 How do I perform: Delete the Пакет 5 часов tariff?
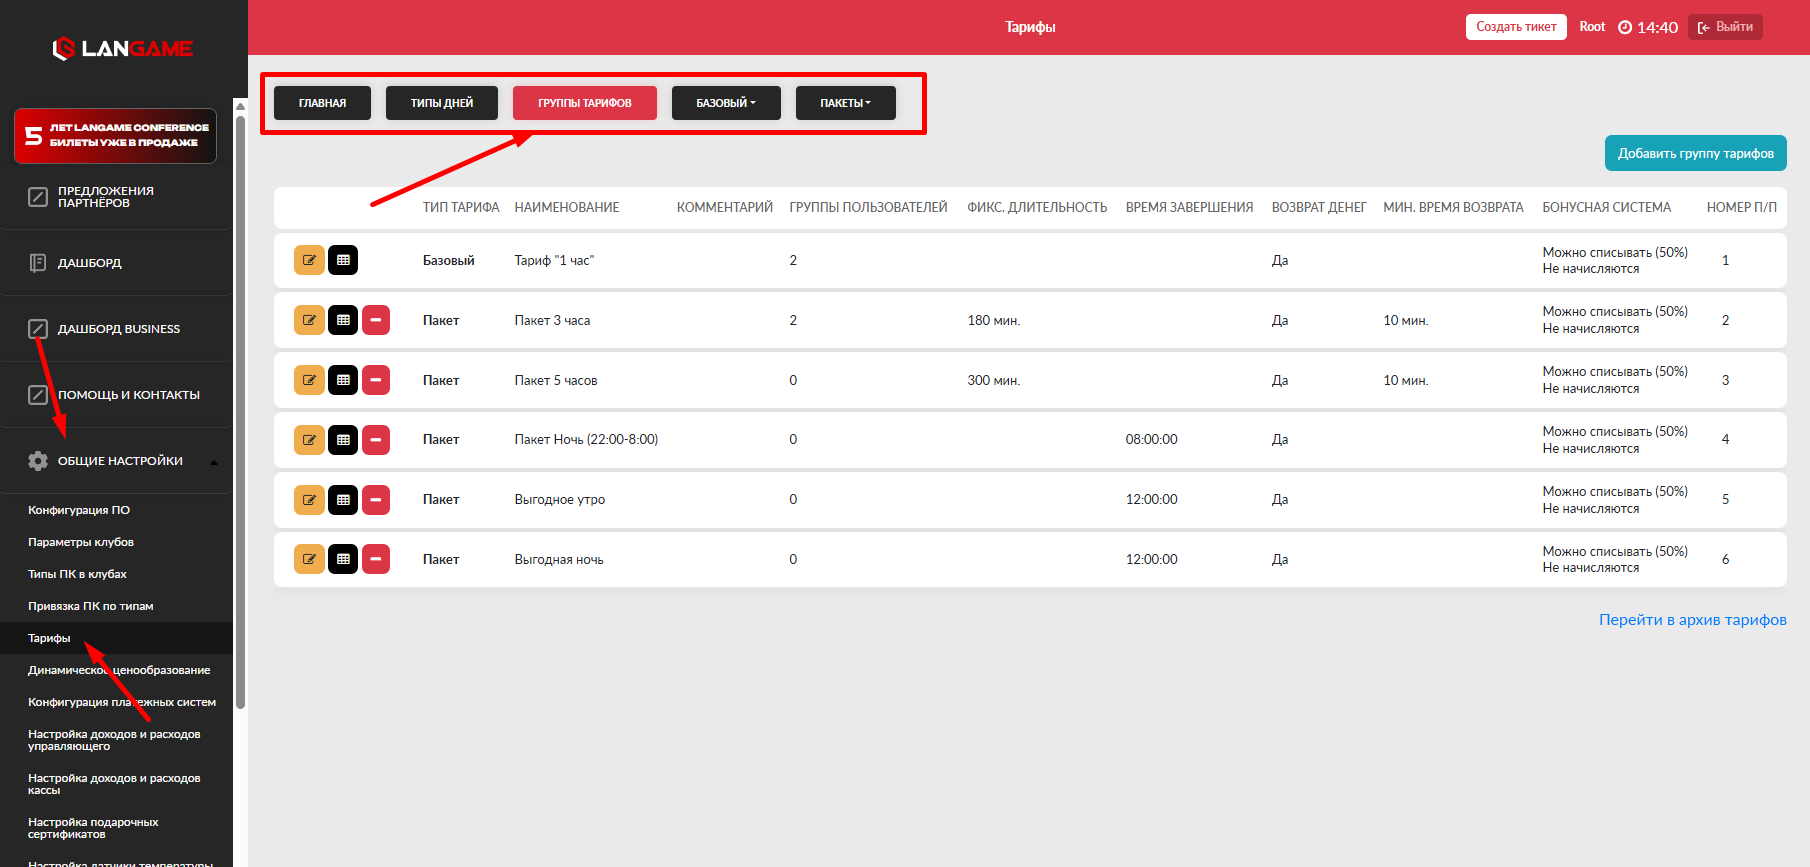tap(376, 380)
